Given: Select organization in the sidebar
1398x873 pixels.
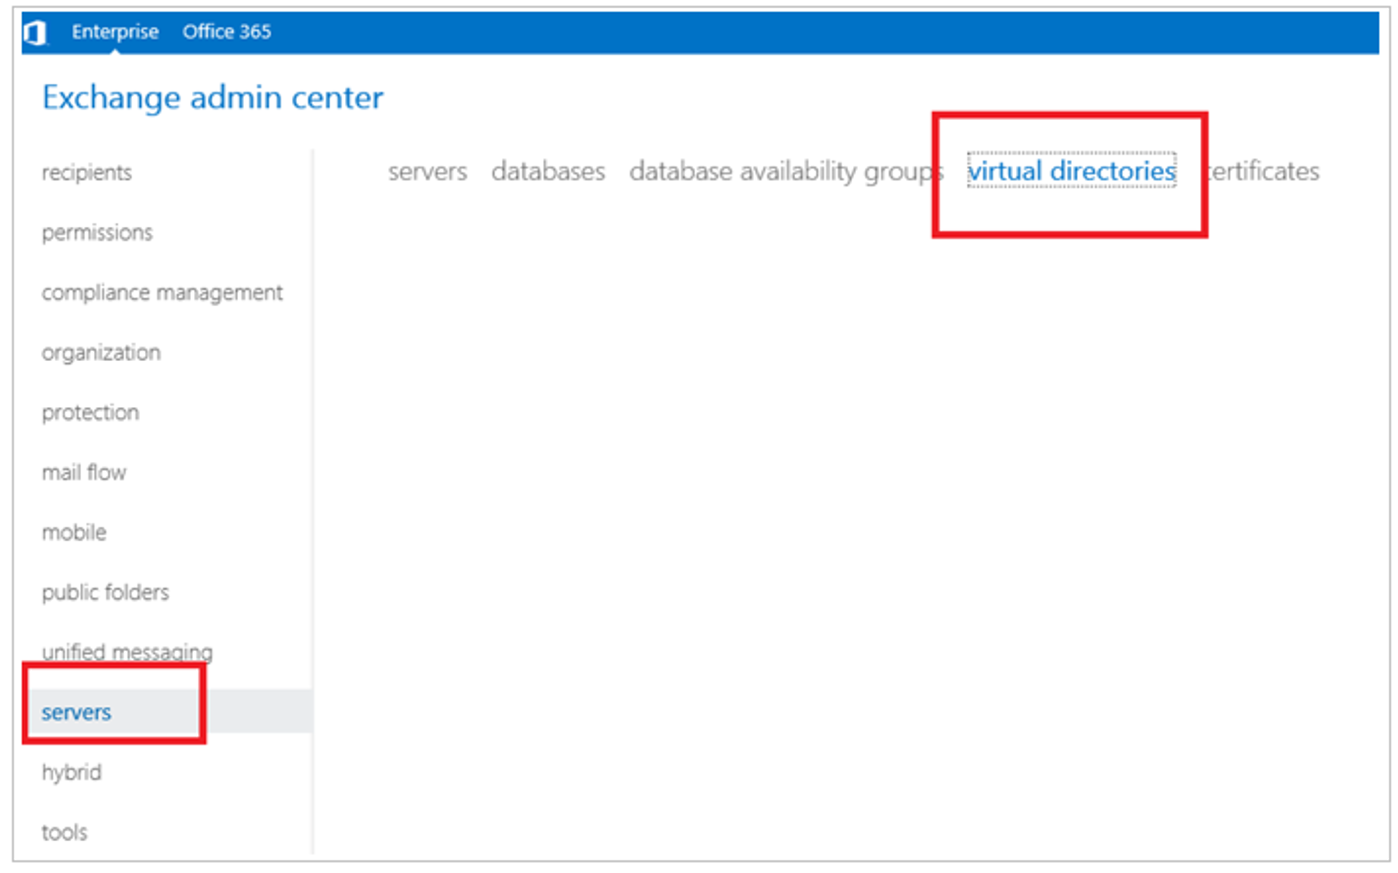Looking at the screenshot, I should click(x=101, y=353).
